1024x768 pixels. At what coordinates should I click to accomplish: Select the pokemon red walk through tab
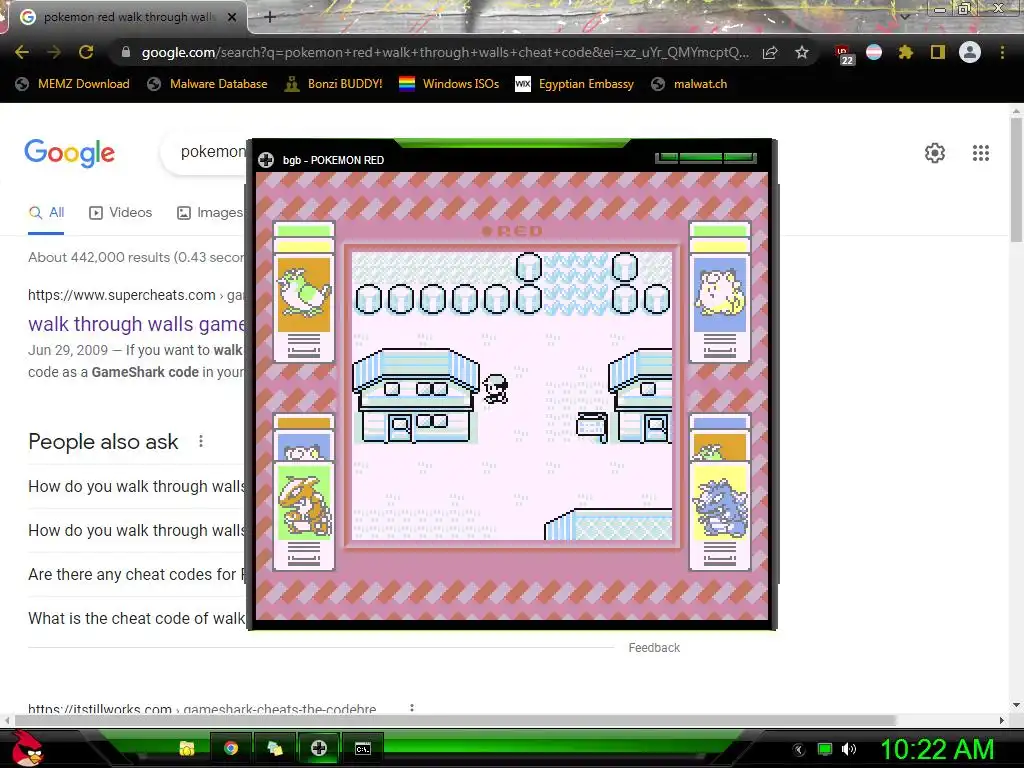(127, 17)
